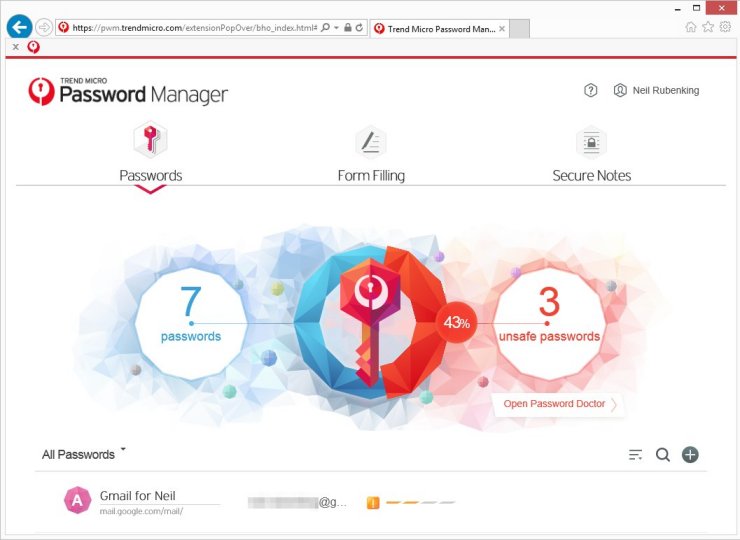Screen dimensions: 740x540
Task: Click the mail.google.com/mail/ URL text
Action: [141, 511]
